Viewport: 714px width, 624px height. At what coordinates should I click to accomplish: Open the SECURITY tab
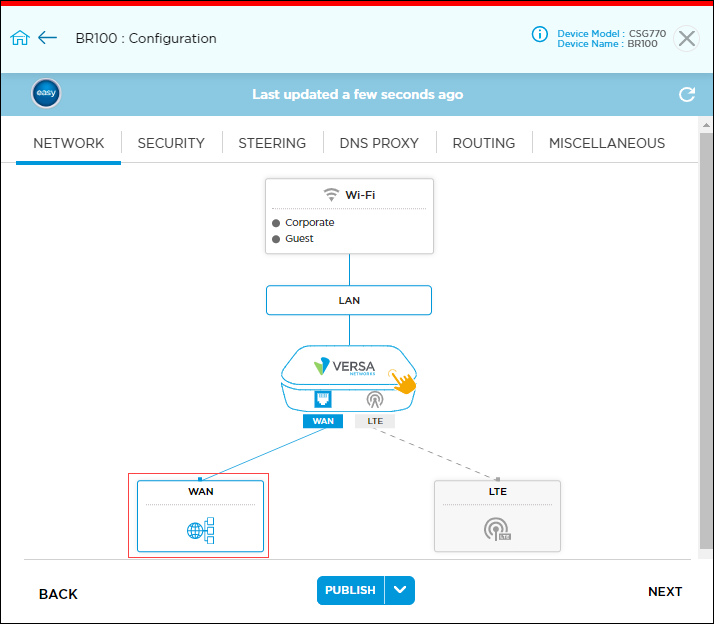171,143
